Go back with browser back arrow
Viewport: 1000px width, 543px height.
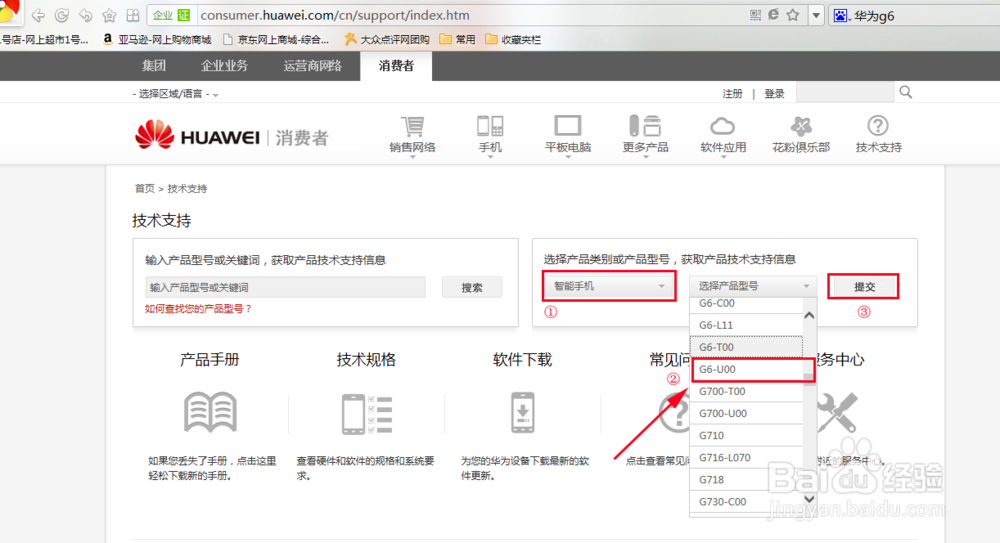pos(38,15)
